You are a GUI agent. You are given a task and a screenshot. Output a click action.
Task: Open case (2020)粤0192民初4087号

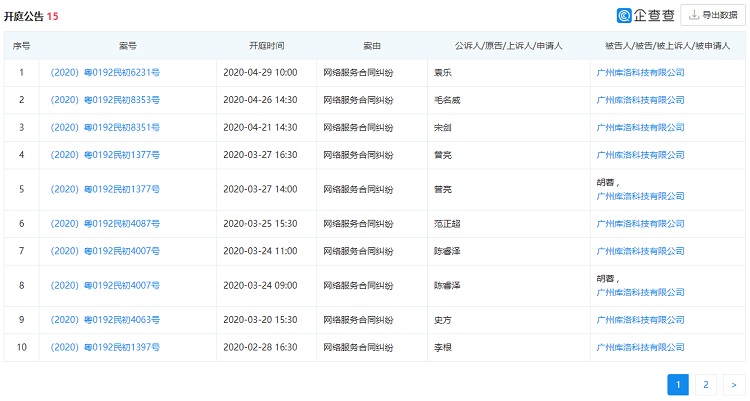pyautogui.click(x=105, y=224)
